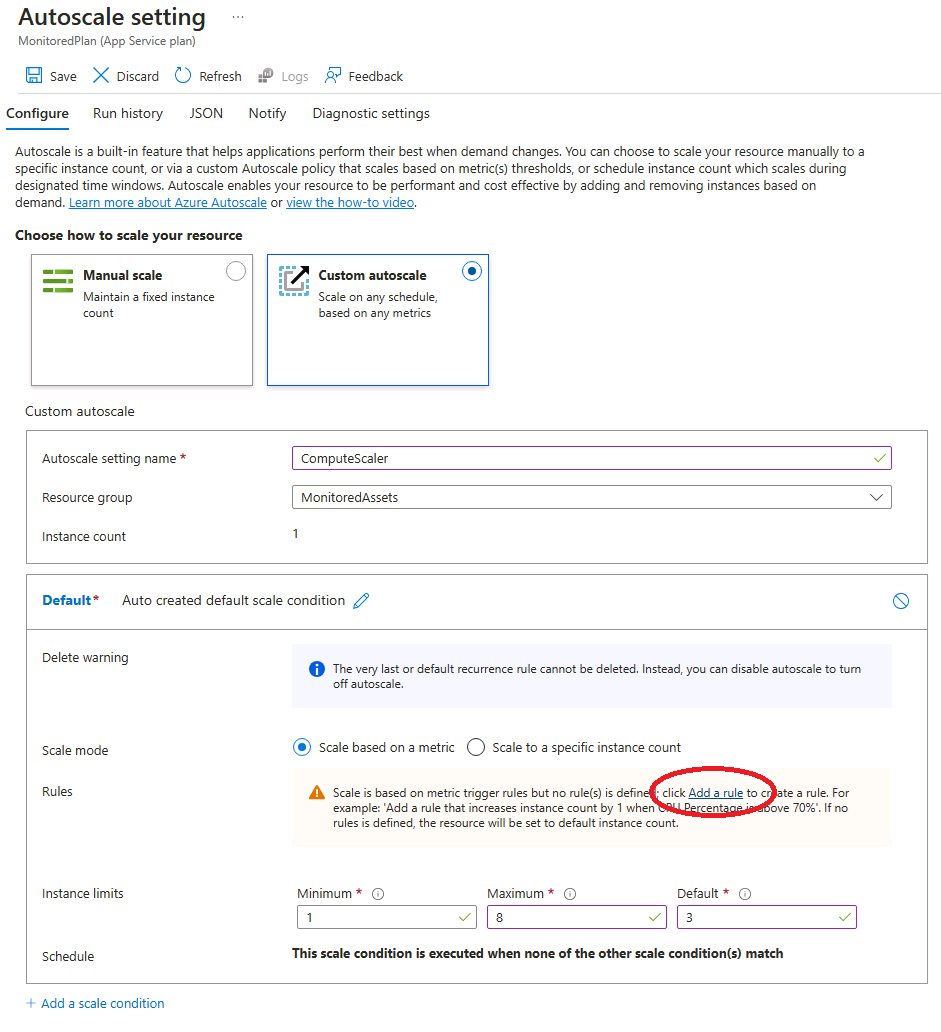
Task: Click the Save disk icon
Action: pos(34,75)
